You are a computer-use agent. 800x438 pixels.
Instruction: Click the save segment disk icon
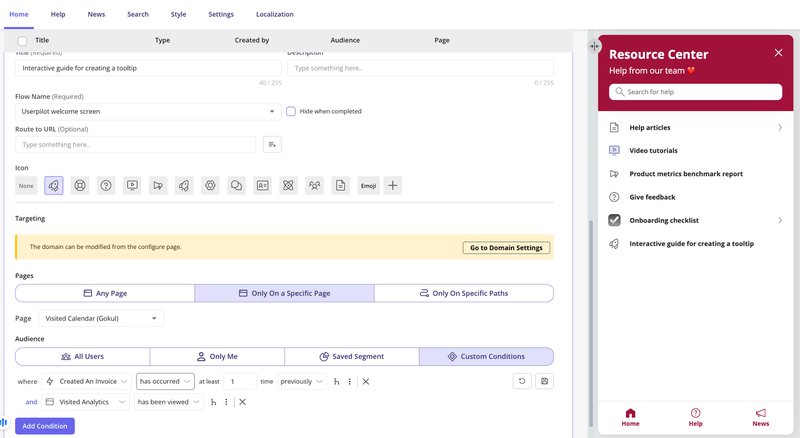544,381
